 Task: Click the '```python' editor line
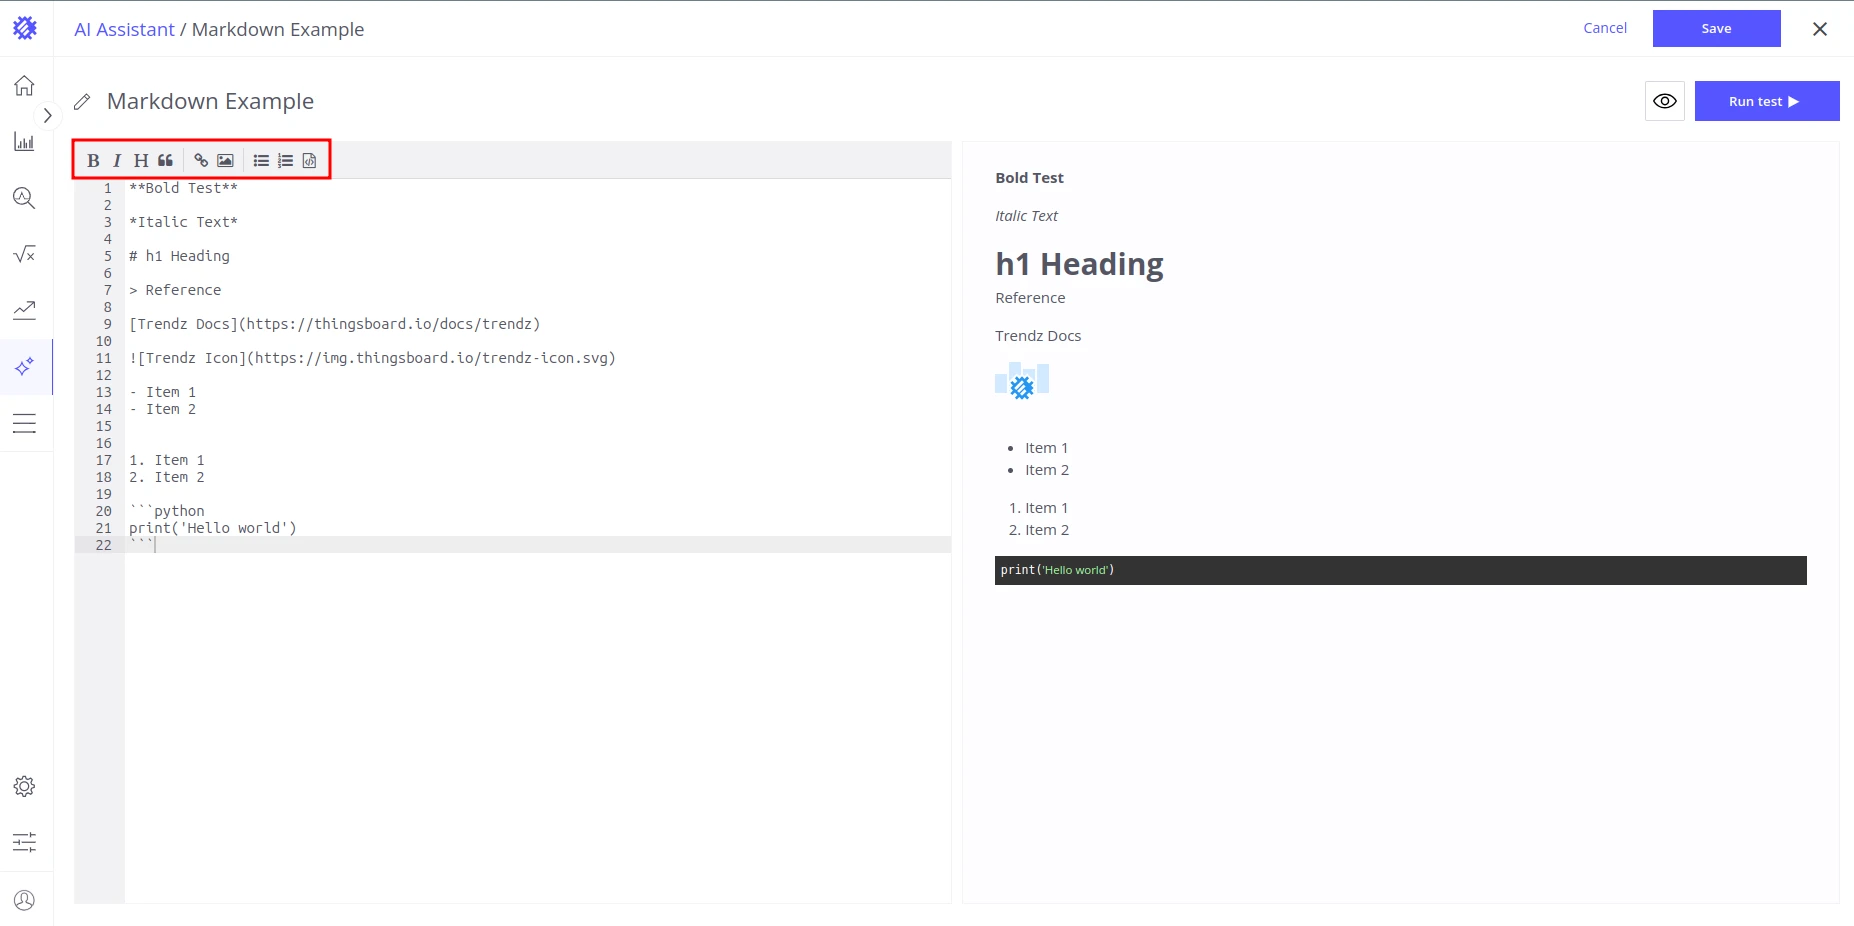167,511
